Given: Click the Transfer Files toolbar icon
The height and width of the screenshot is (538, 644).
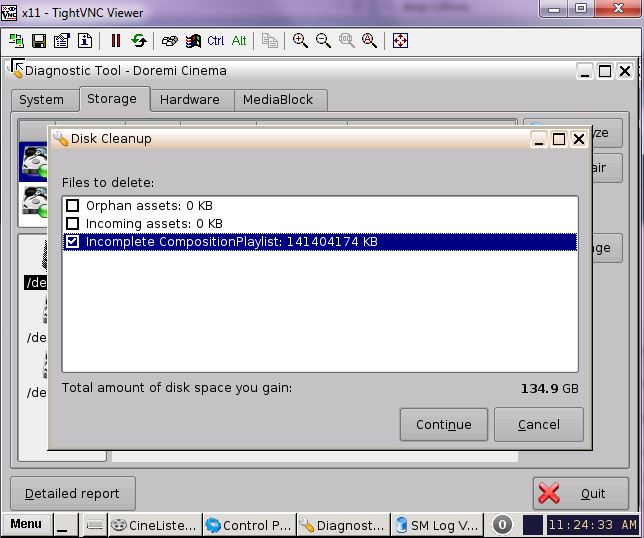Looking at the screenshot, I should click(x=269, y=41).
